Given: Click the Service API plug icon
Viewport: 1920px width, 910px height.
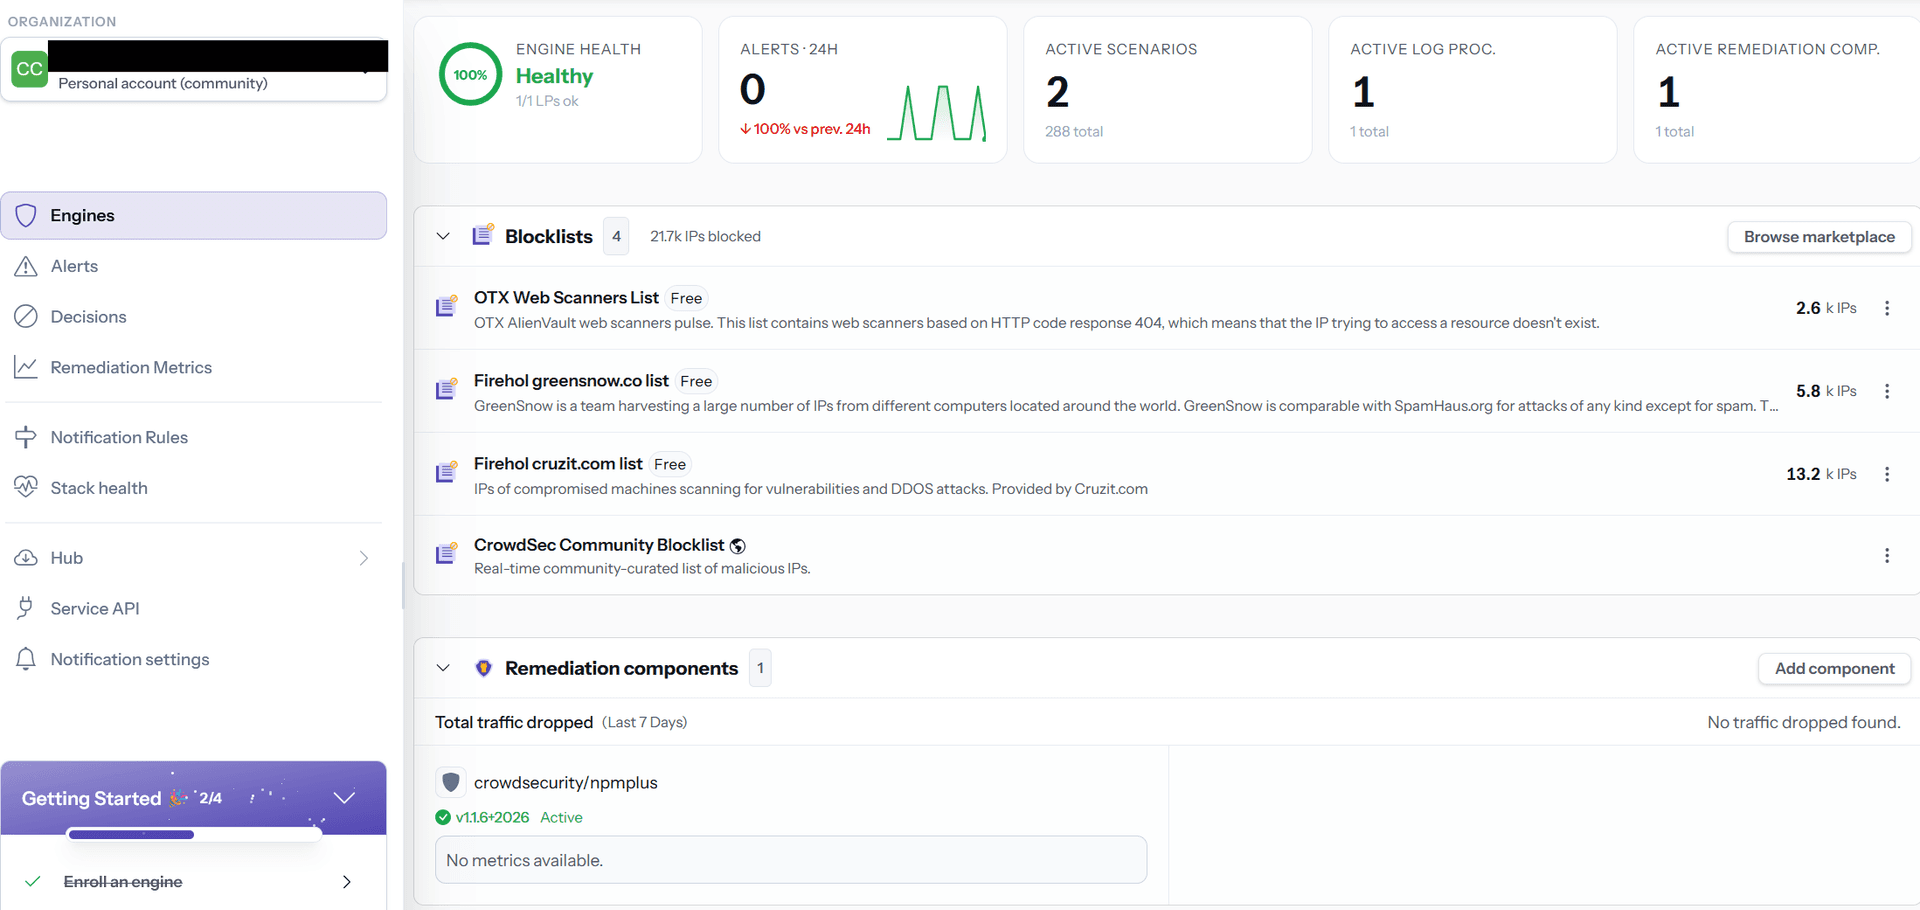Looking at the screenshot, I should [26, 608].
